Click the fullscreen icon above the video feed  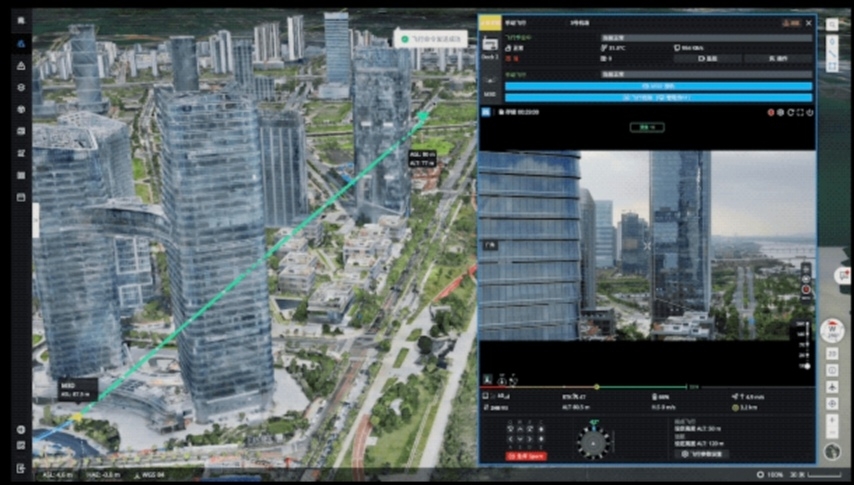(799, 113)
